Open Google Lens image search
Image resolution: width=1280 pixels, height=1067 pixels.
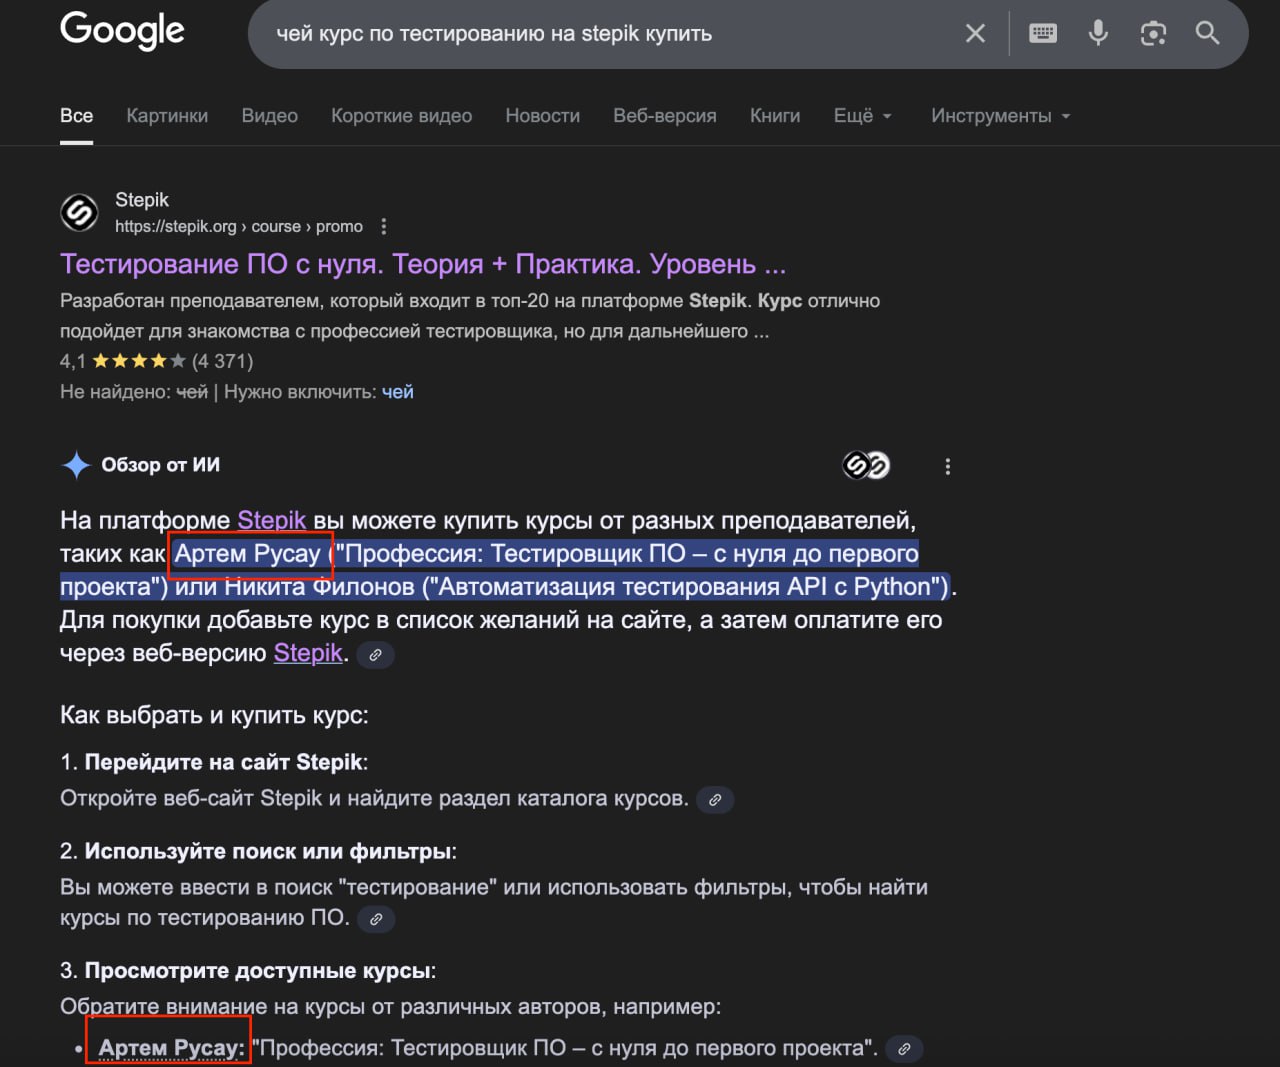click(1153, 34)
